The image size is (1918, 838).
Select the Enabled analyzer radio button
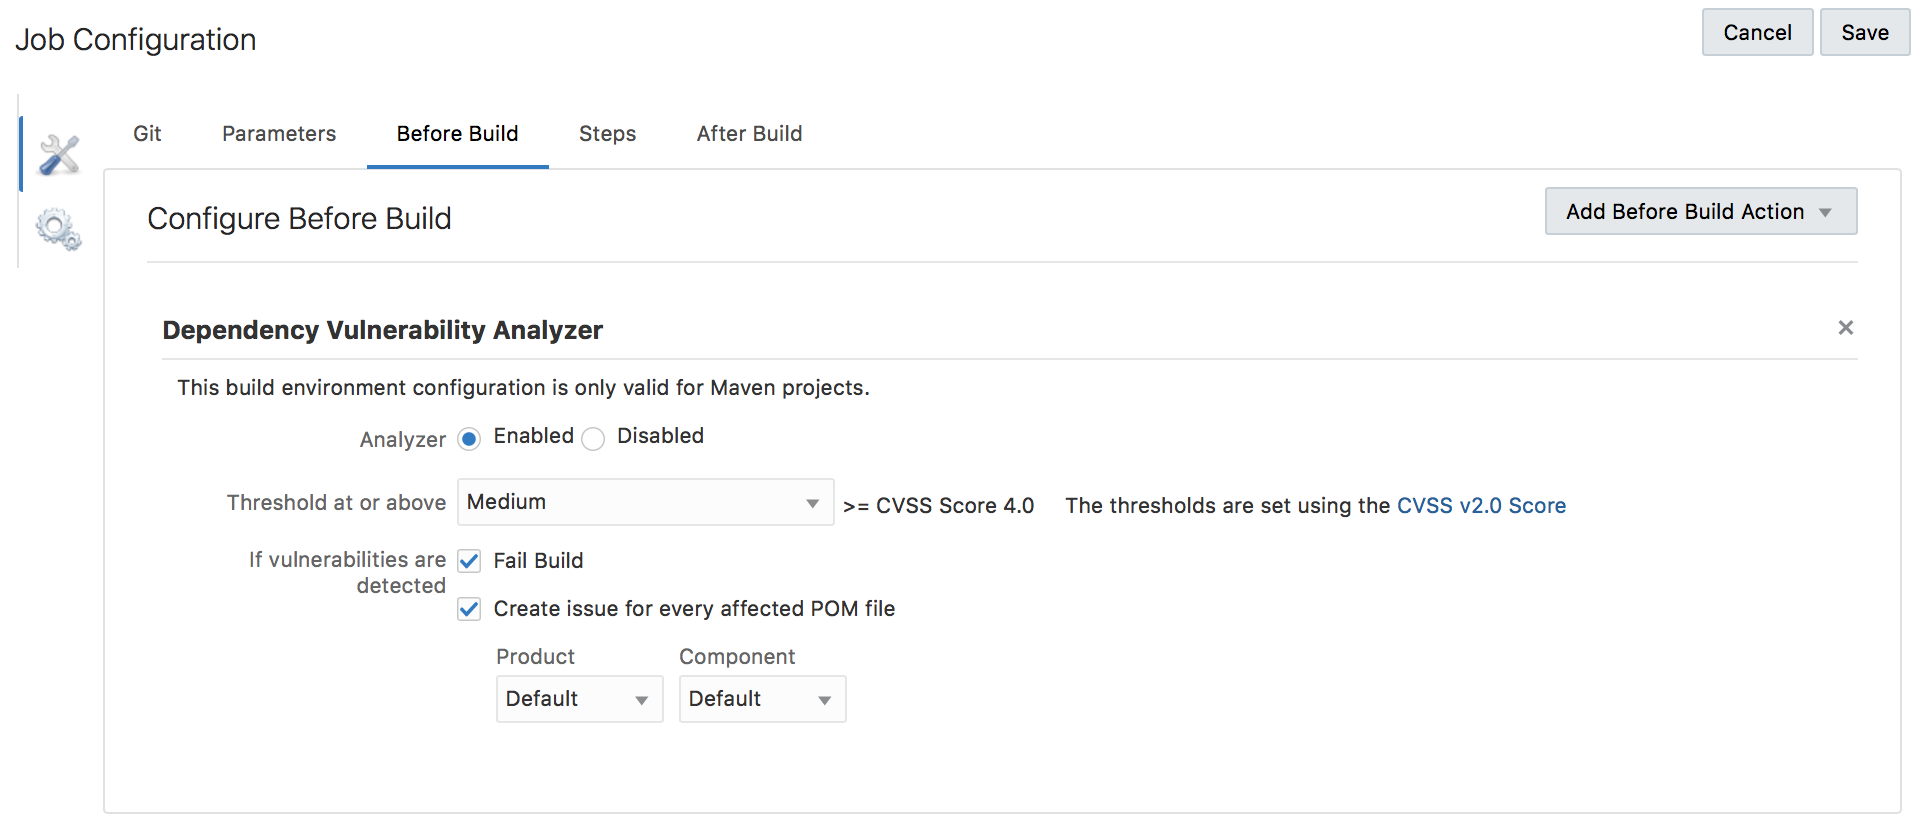click(469, 439)
